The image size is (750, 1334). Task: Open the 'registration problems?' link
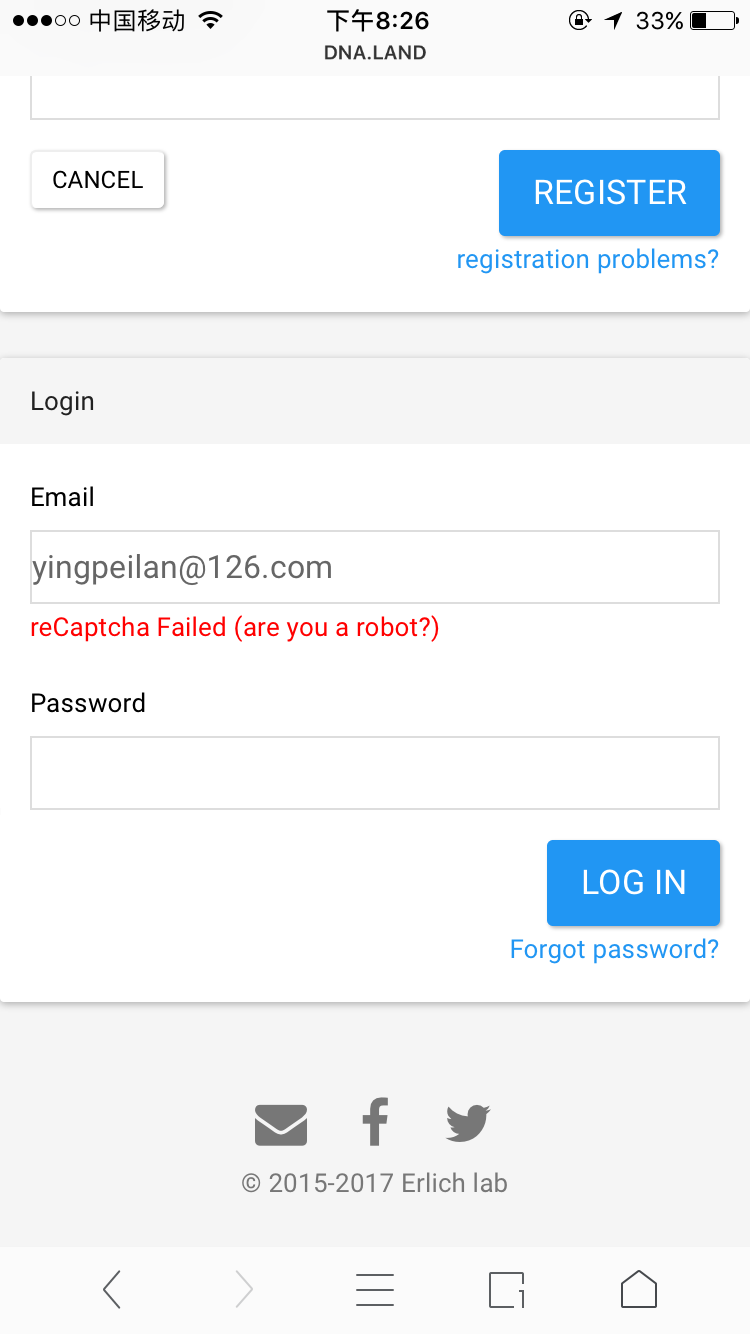coord(588,259)
